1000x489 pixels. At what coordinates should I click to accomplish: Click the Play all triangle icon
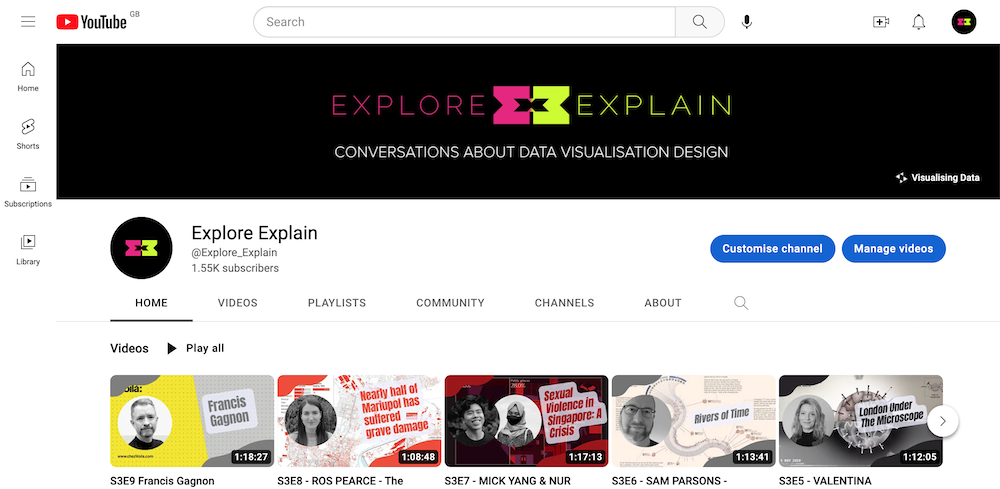pyautogui.click(x=172, y=348)
